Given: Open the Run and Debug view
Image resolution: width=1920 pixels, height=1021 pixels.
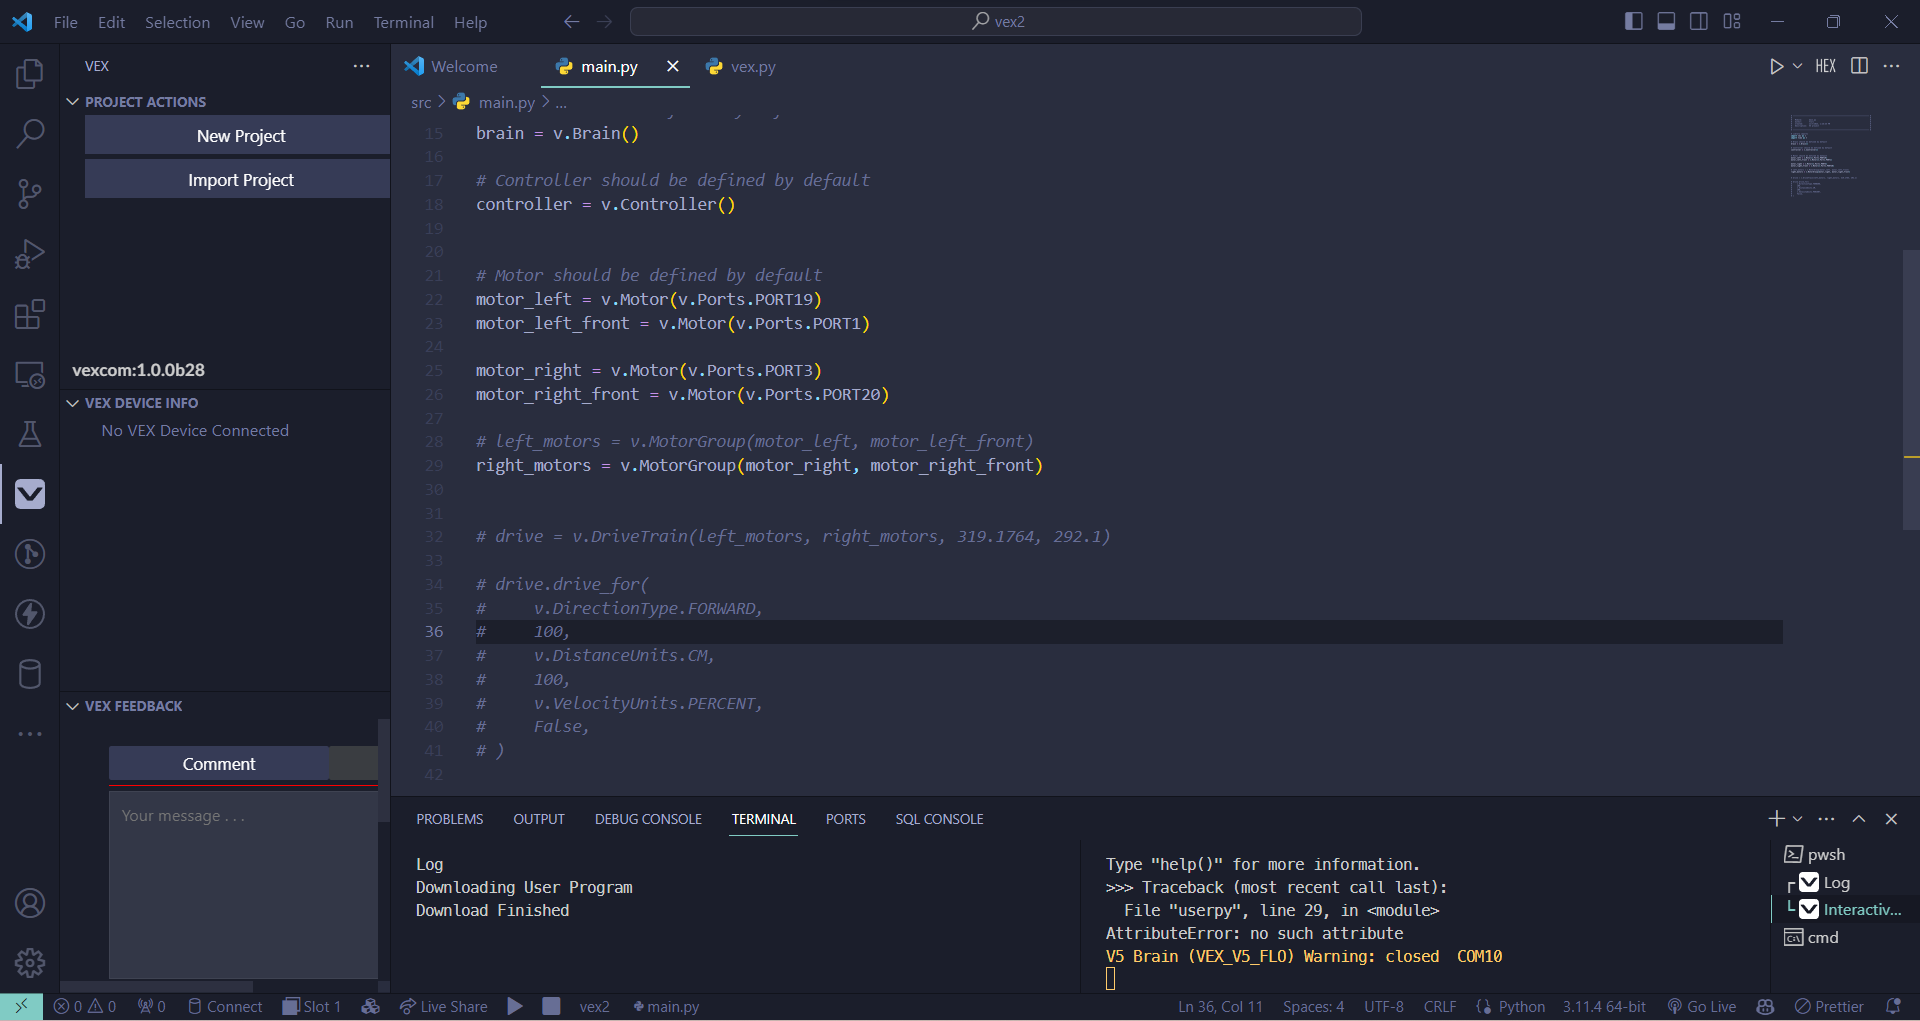Looking at the screenshot, I should pyautogui.click(x=30, y=254).
